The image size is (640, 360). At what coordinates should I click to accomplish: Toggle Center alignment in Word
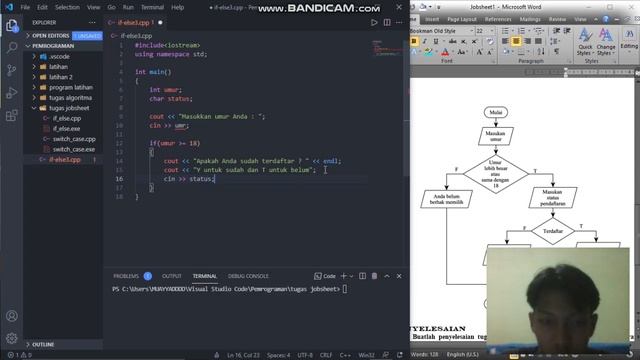pos(516,41)
